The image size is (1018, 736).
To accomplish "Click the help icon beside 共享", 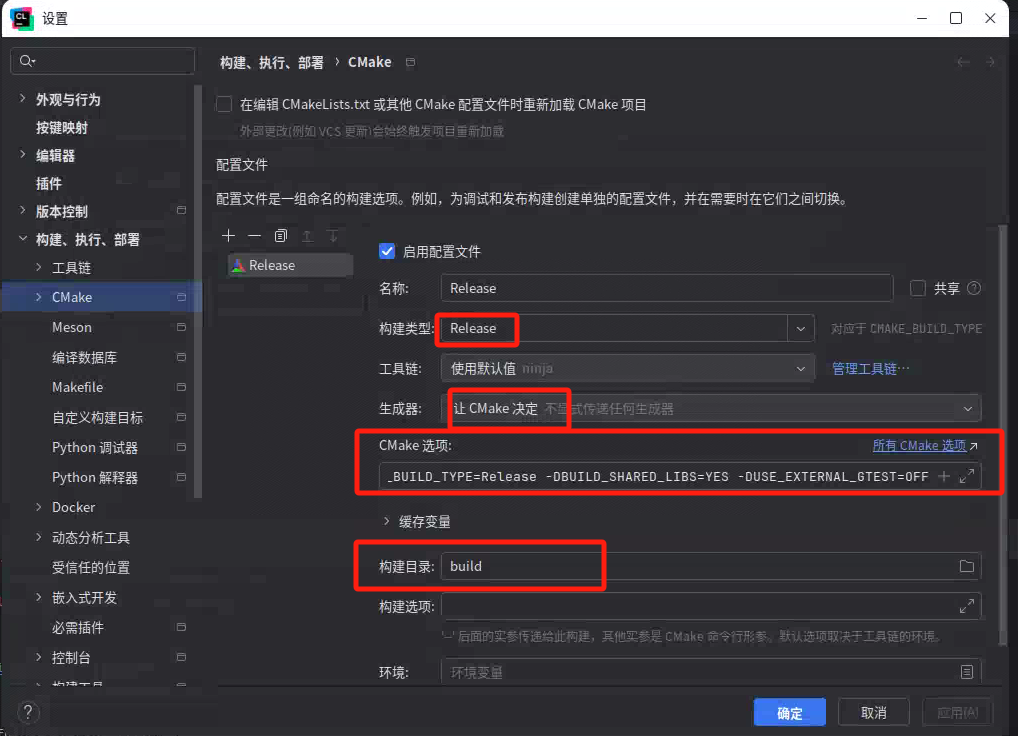I will [974, 288].
